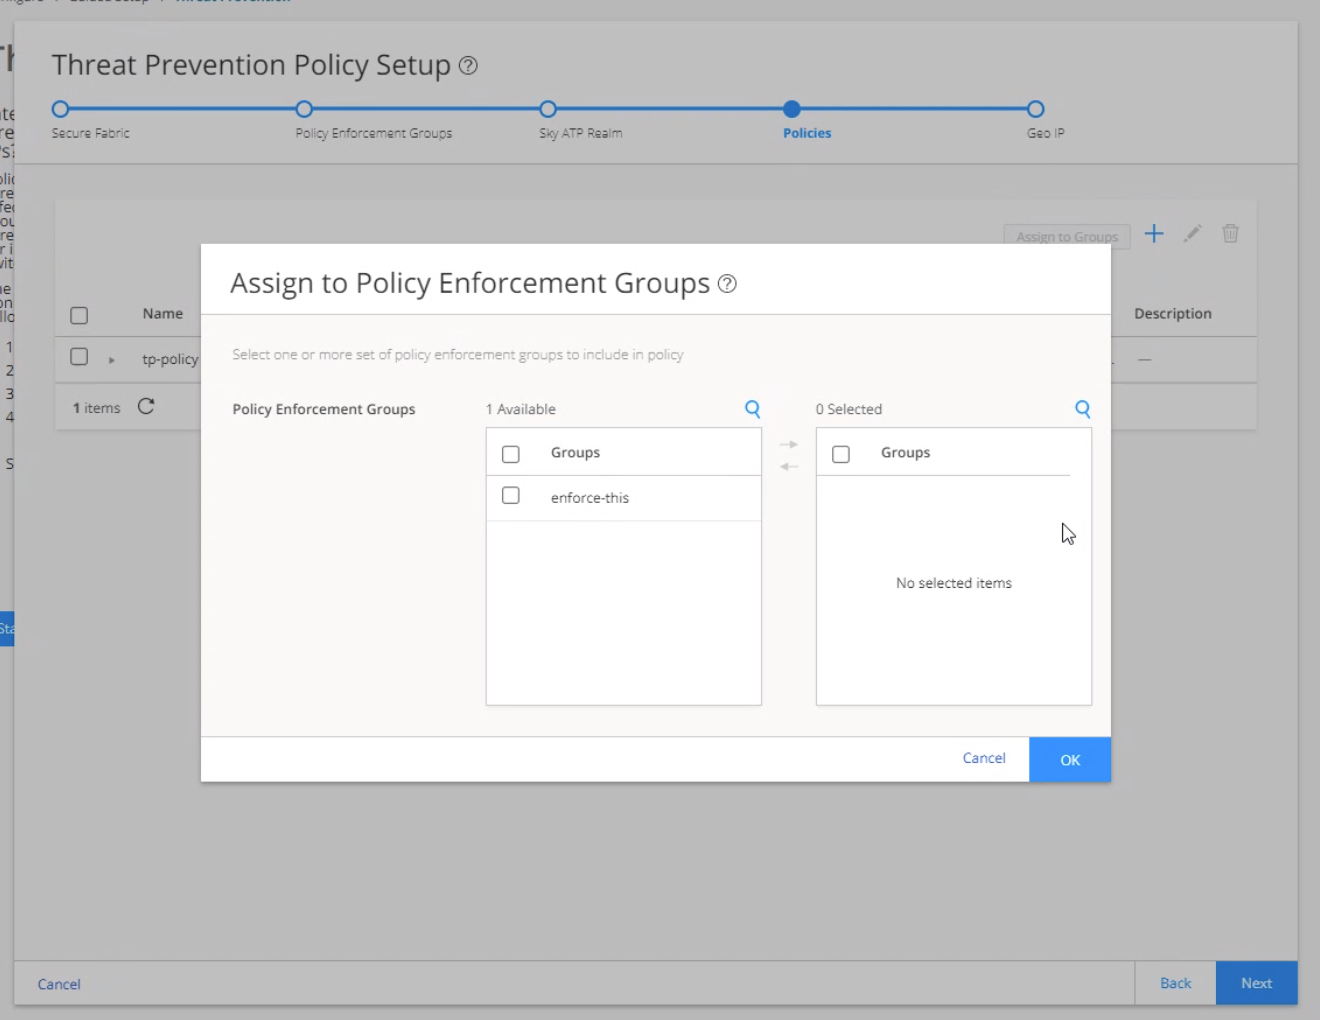This screenshot has width=1320, height=1020.
Task: Check the enforce-this group checkbox
Action: (511, 495)
